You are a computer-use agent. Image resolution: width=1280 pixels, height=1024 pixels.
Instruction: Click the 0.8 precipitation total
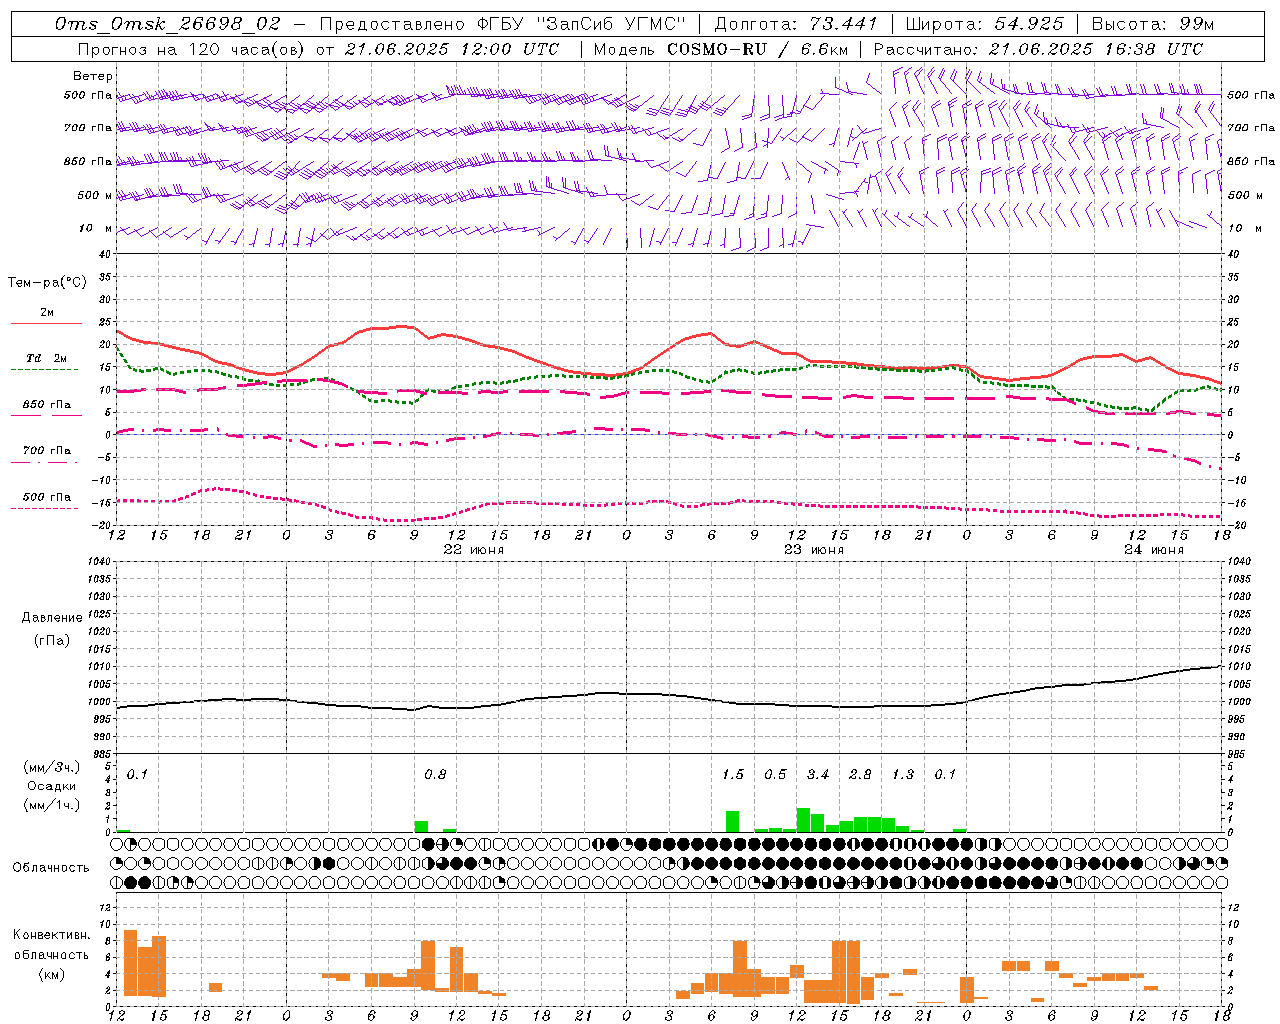point(435,775)
